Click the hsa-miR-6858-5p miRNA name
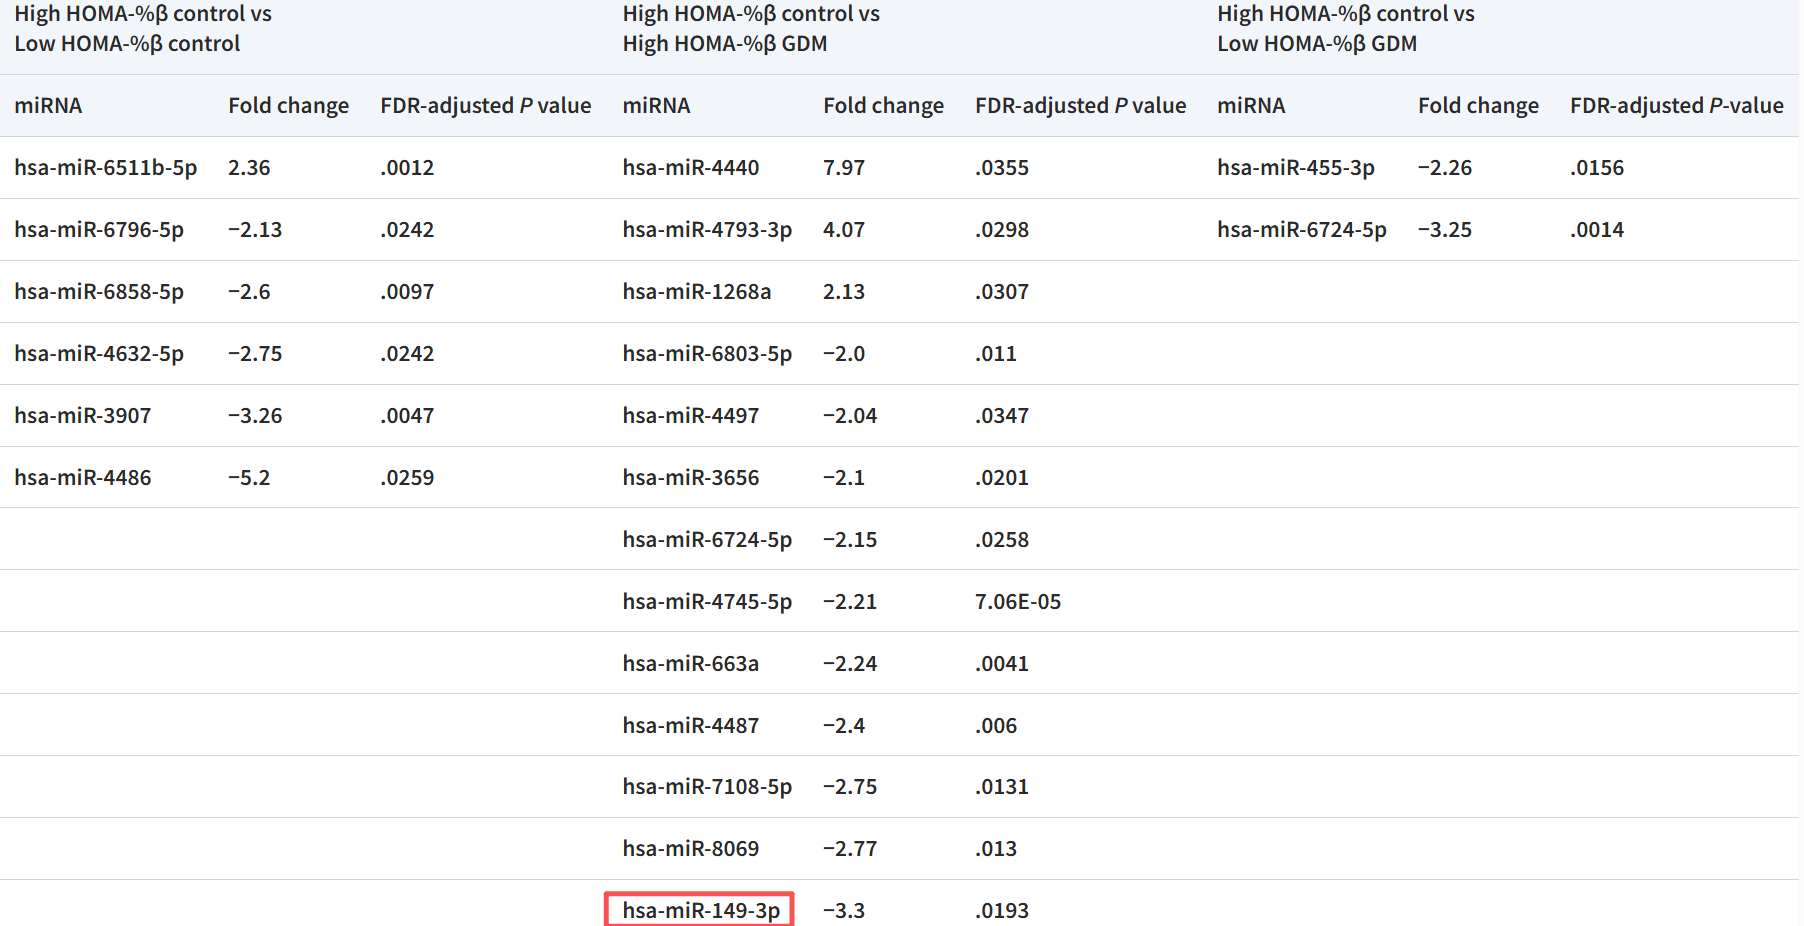The height and width of the screenshot is (926, 1804). click(99, 292)
